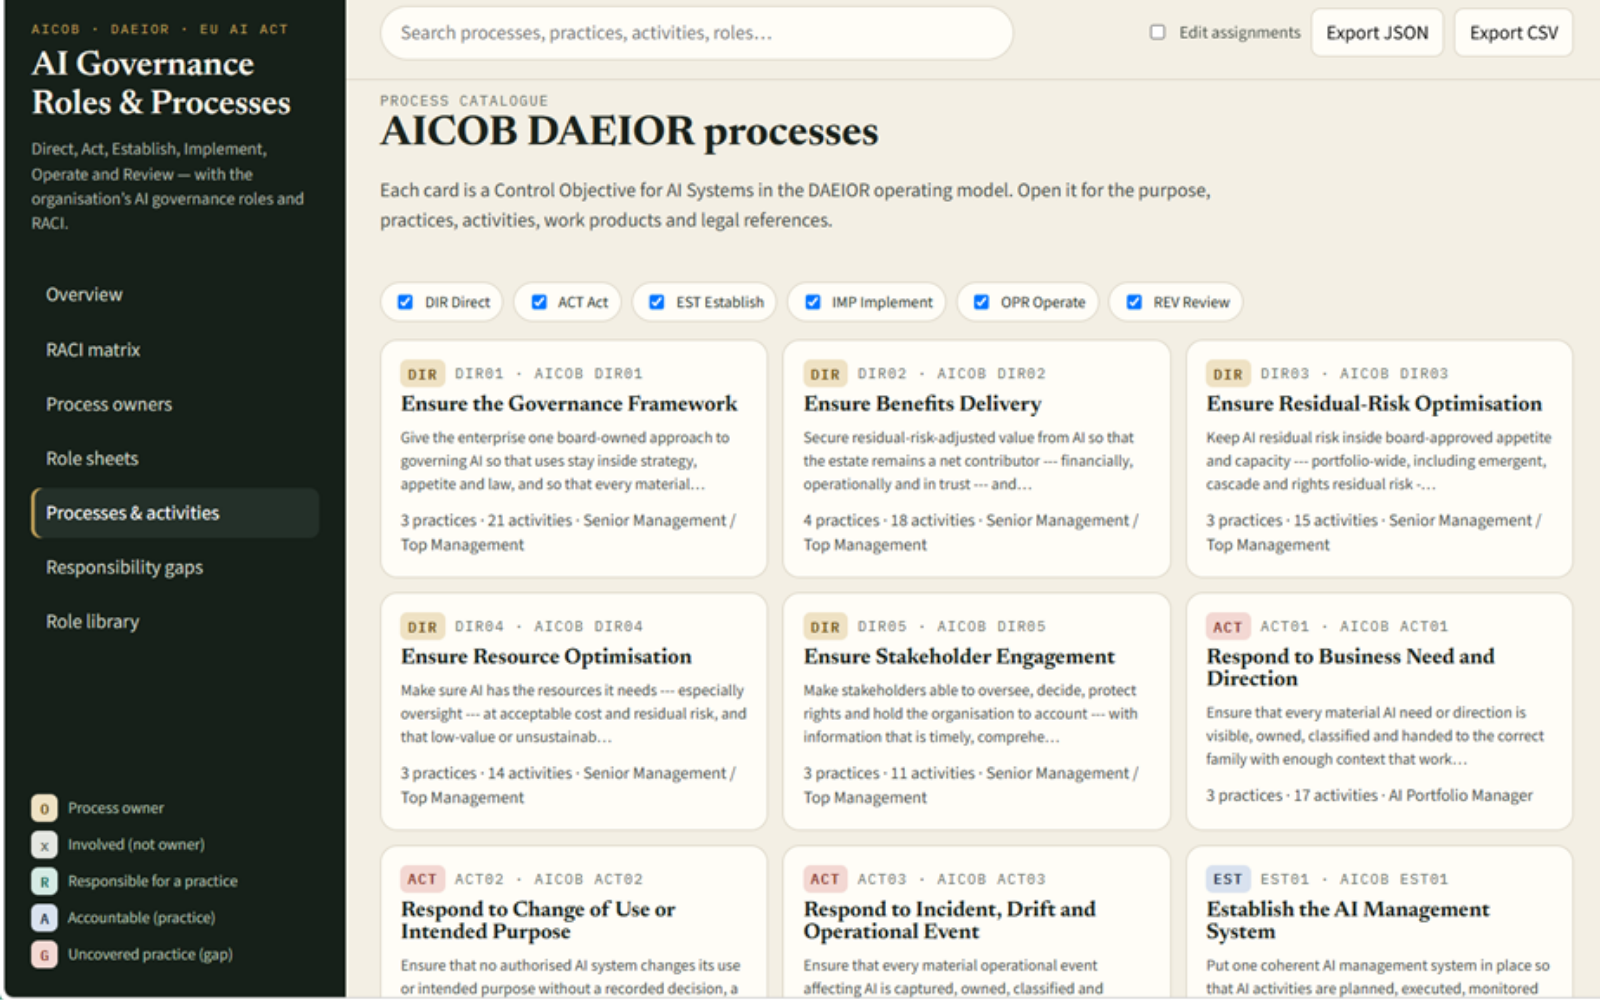The image size is (1600, 1000).
Task: Click the 'AICOB DAEIOR processes' page heading
Action: (x=629, y=132)
